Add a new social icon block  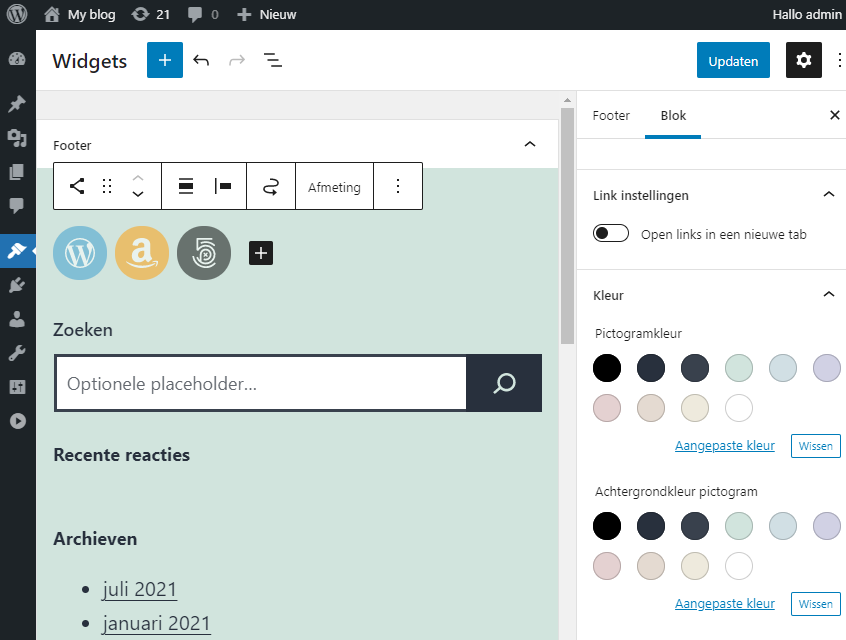261,253
